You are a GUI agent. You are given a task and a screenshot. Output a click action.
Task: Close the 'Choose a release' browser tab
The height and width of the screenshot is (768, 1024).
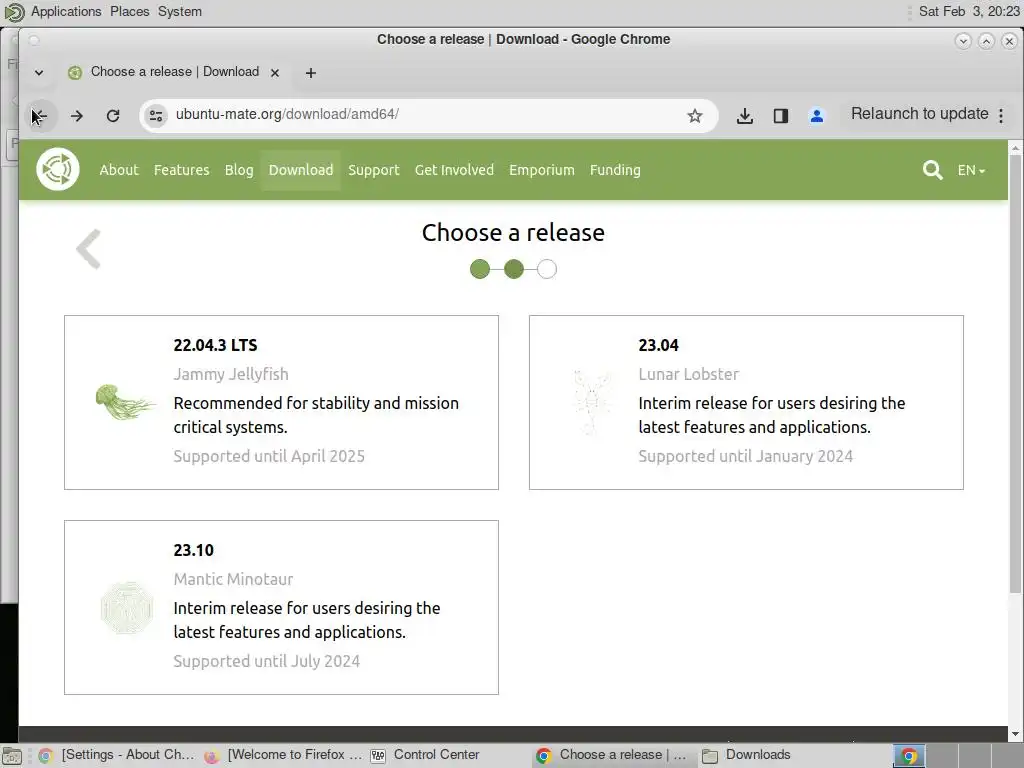click(275, 72)
